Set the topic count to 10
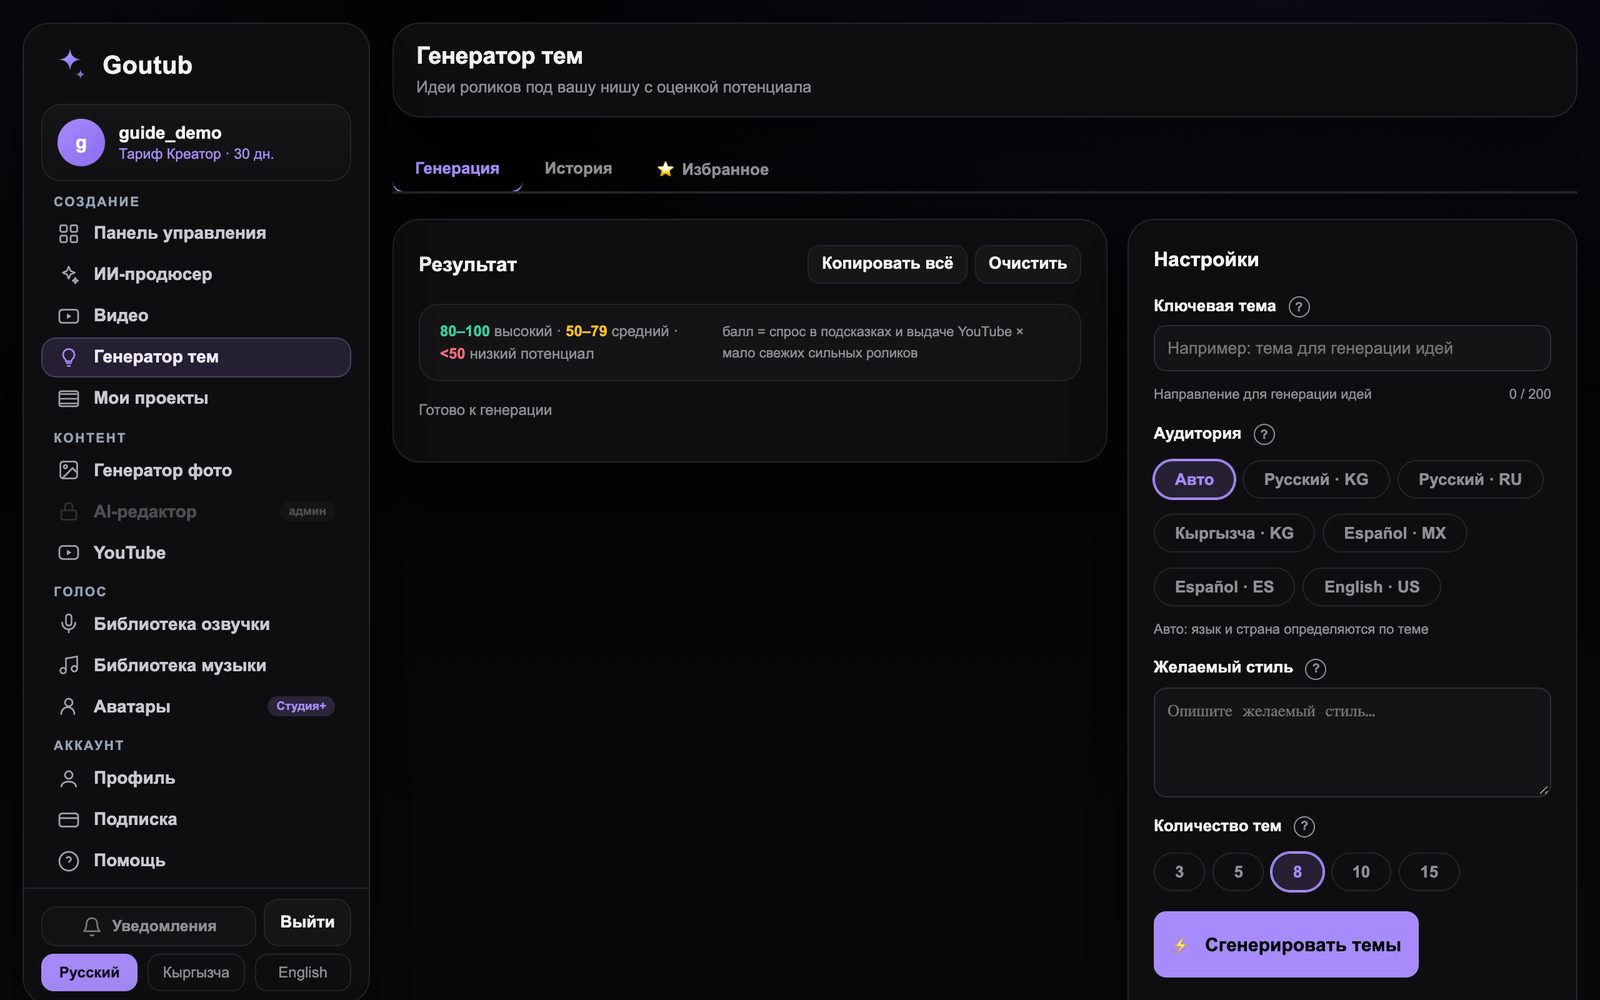 [x=1361, y=872]
